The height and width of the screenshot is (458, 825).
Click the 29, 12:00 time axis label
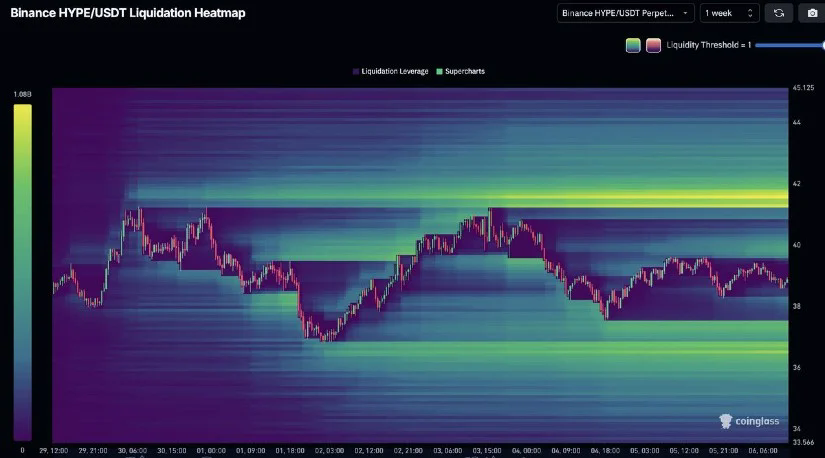pyautogui.click(x=54, y=451)
